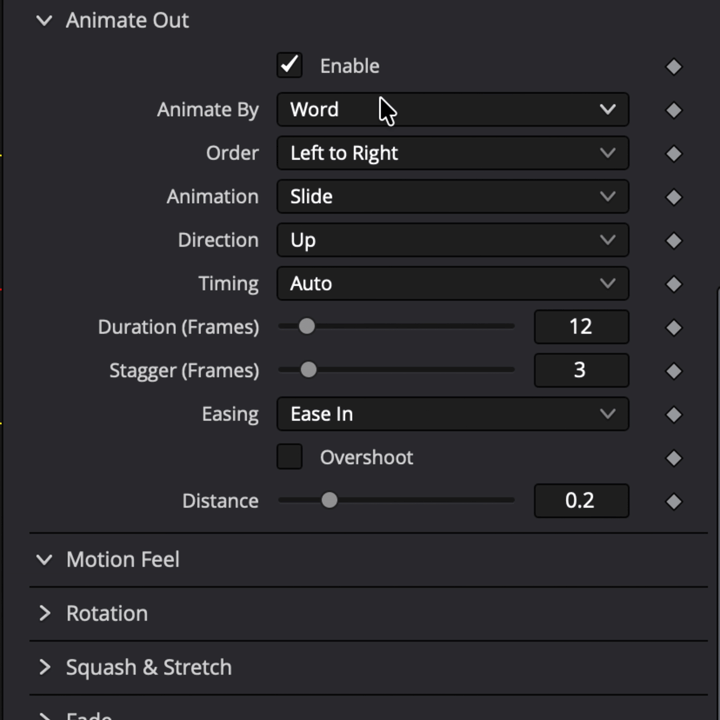The image size is (720, 720).
Task: Expand the Squash & Stretch section
Action: [x=44, y=667]
